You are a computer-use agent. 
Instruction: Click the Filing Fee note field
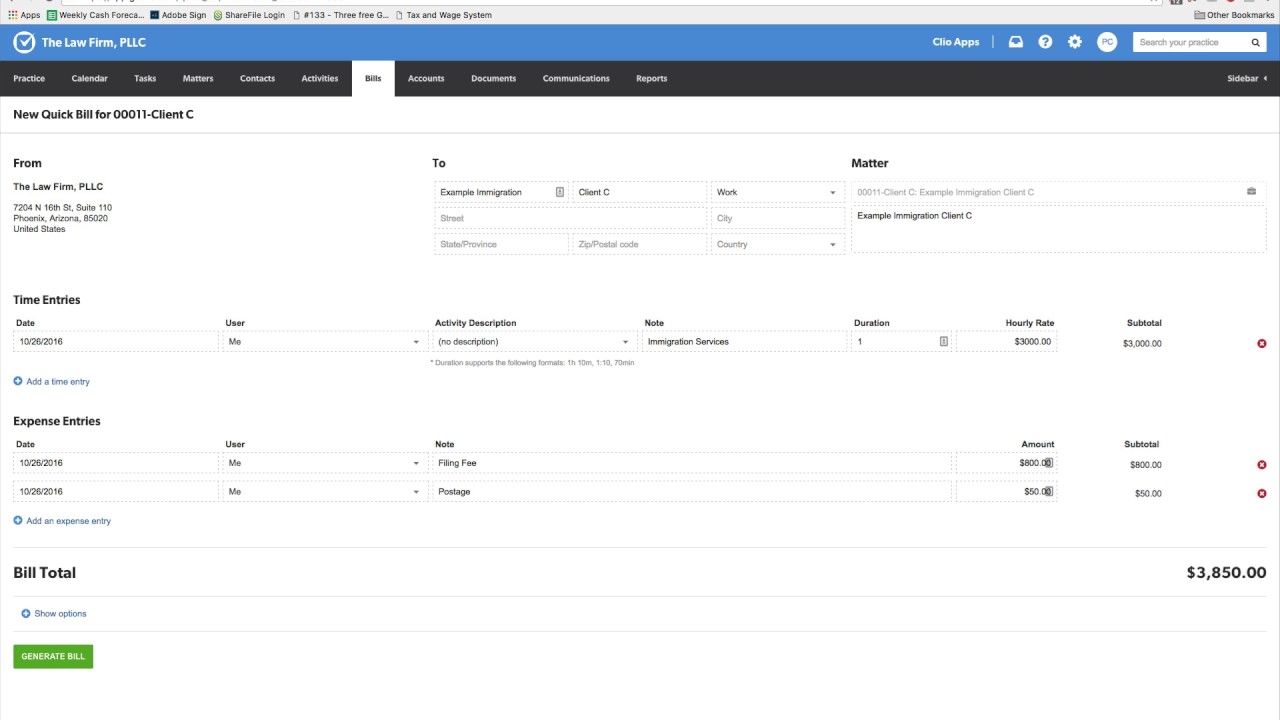(692, 463)
